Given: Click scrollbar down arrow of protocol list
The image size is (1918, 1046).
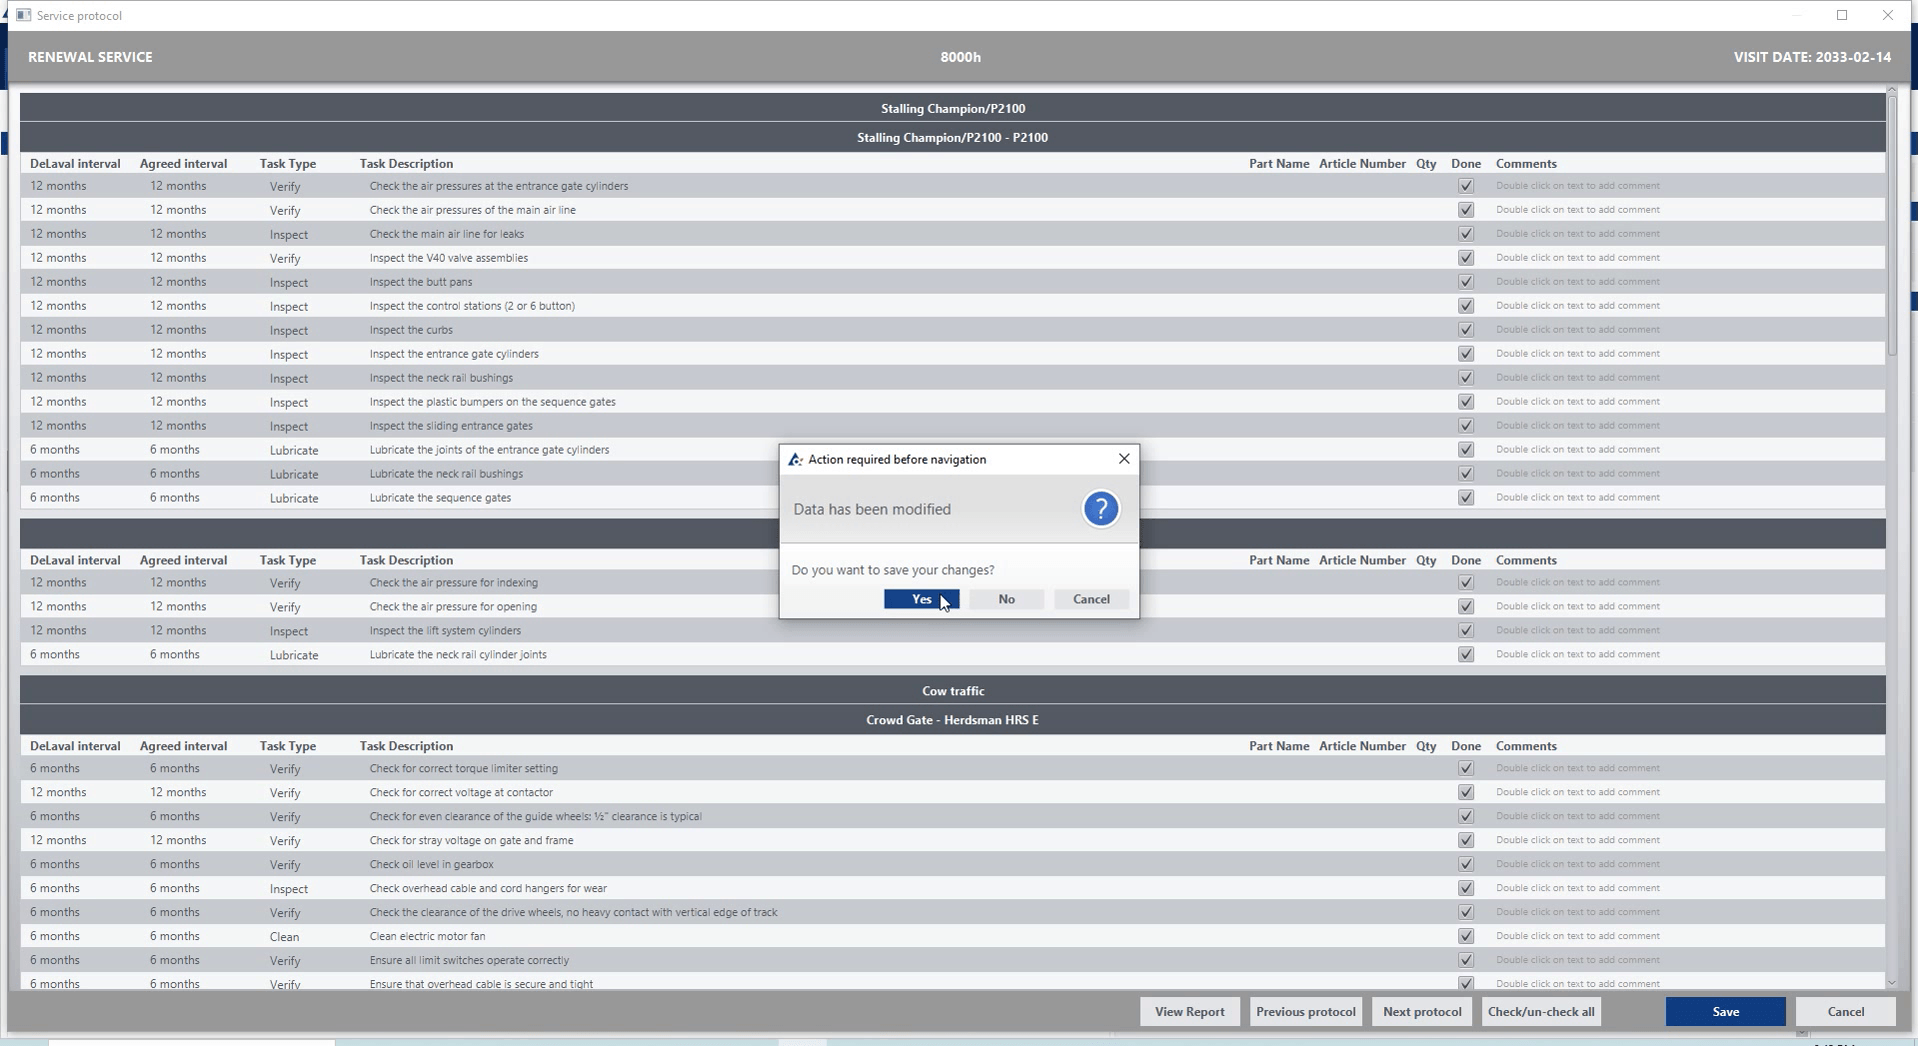Looking at the screenshot, I should [1891, 983].
